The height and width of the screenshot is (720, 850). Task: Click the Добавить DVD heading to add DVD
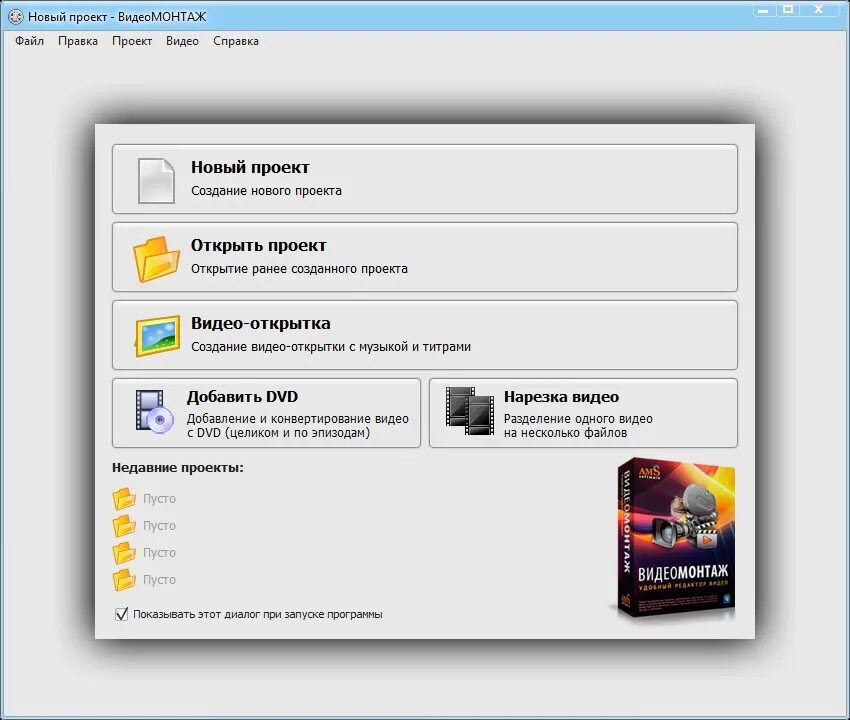(242, 397)
